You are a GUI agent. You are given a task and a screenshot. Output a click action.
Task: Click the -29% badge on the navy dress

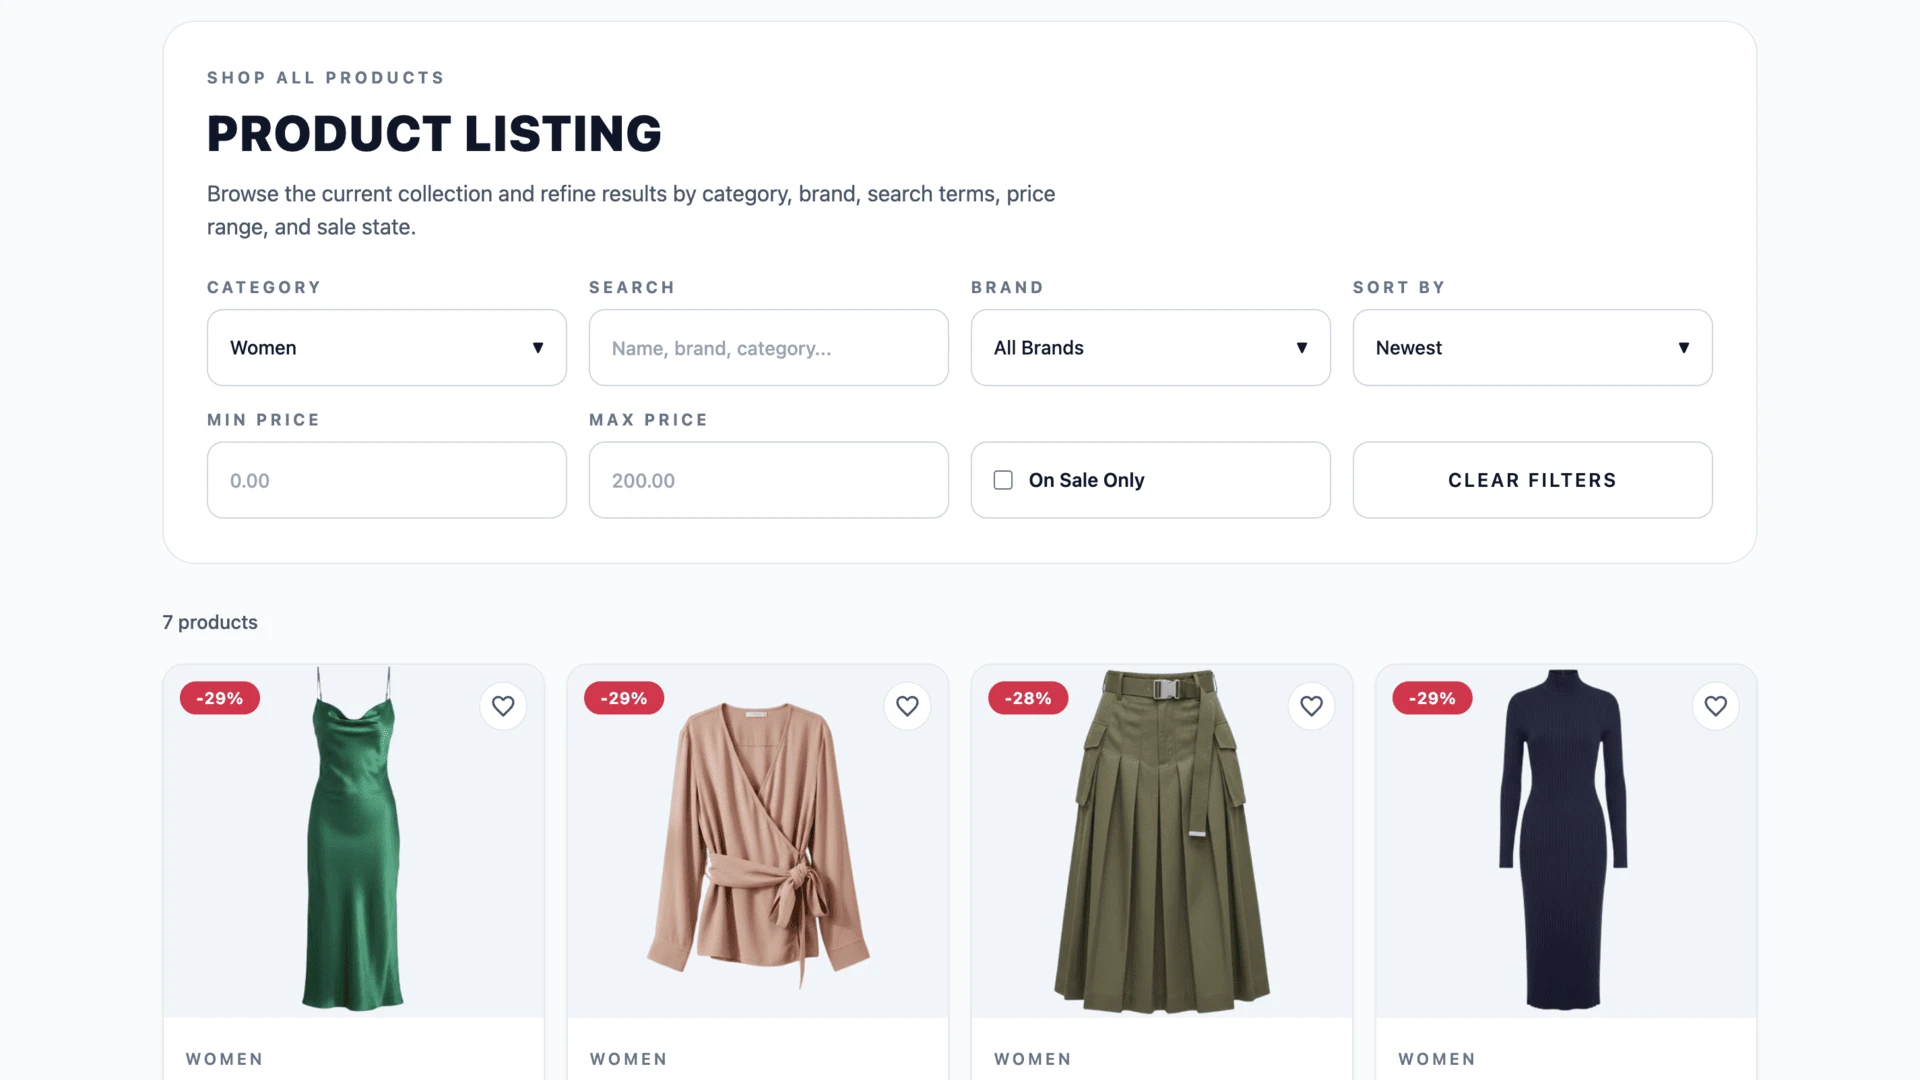click(1432, 698)
